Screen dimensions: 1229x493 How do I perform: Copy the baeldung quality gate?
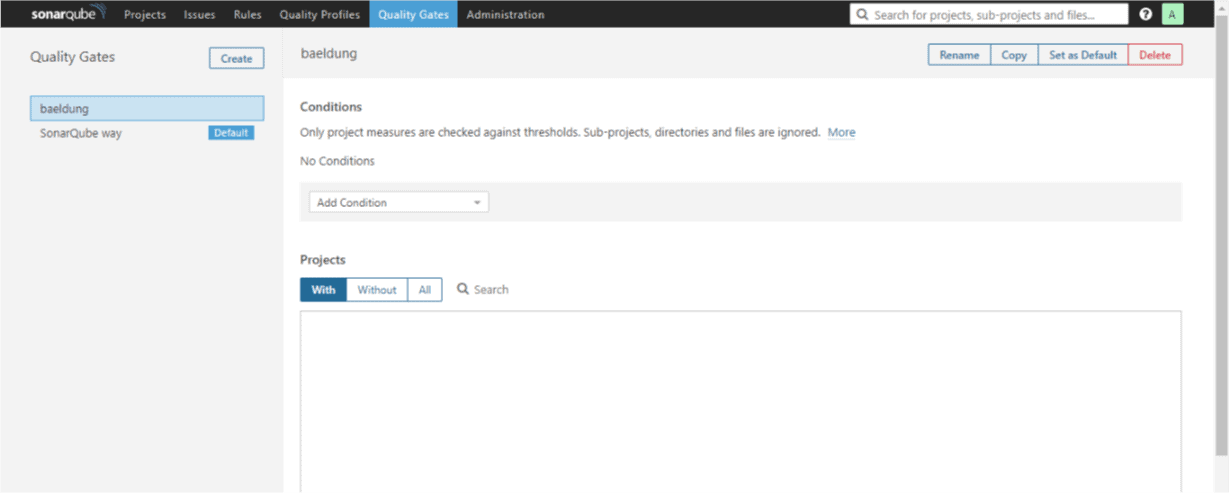pyautogui.click(x=1014, y=55)
